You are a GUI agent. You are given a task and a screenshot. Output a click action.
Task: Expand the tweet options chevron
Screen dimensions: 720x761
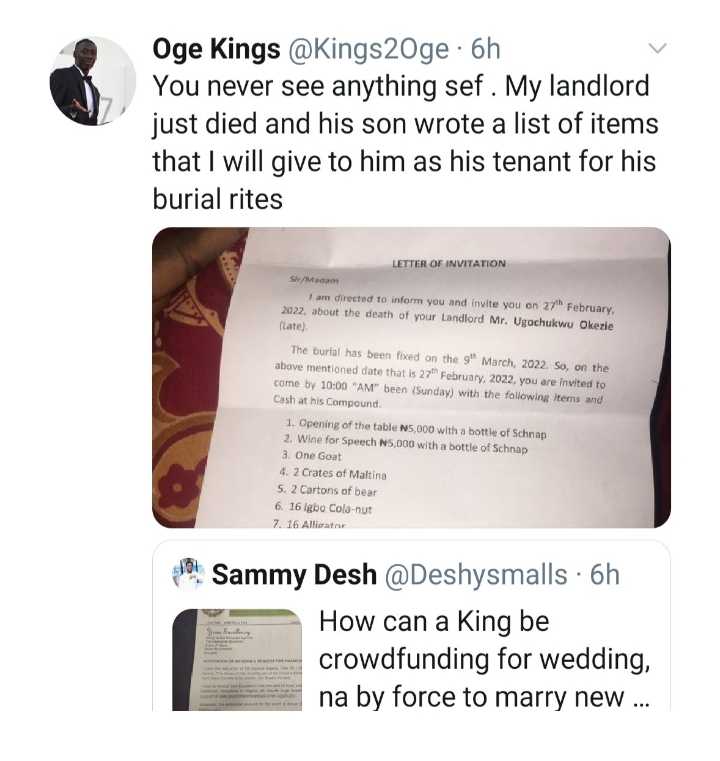[x=657, y=47]
